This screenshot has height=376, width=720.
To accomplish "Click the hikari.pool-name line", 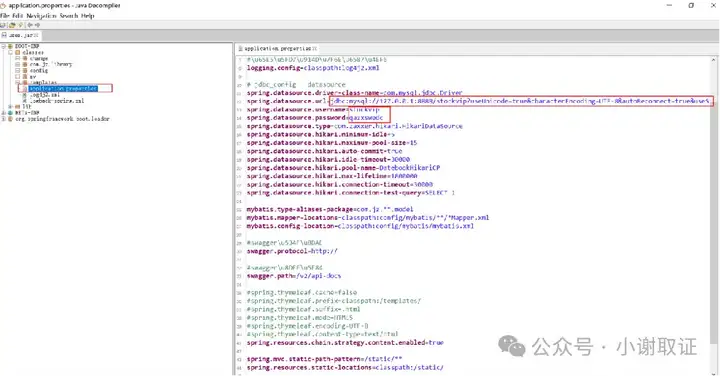I will pos(343,168).
